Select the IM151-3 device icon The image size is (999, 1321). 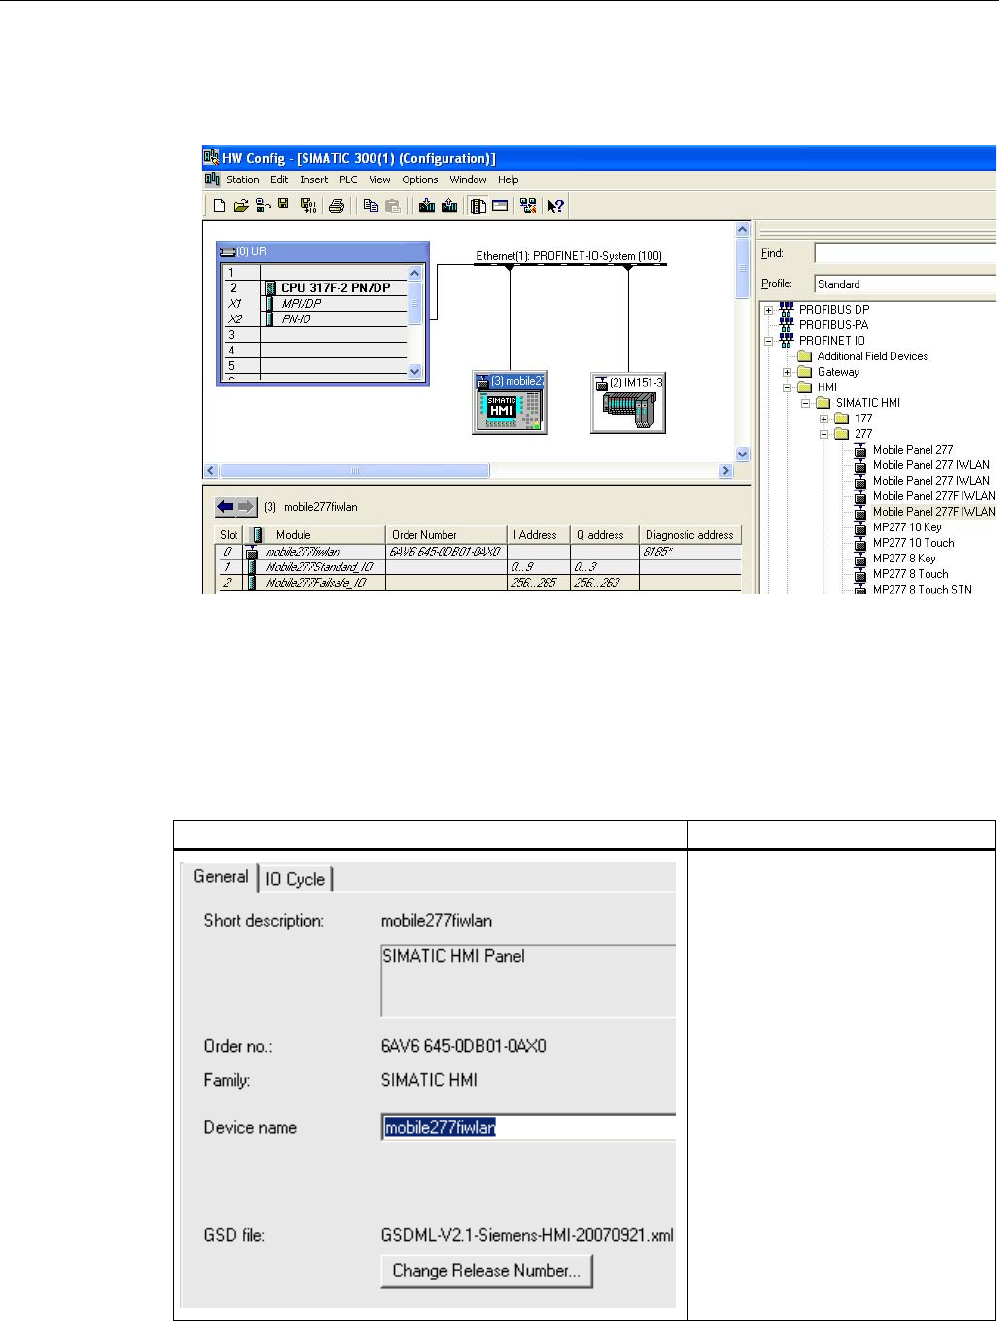point(628,402)
